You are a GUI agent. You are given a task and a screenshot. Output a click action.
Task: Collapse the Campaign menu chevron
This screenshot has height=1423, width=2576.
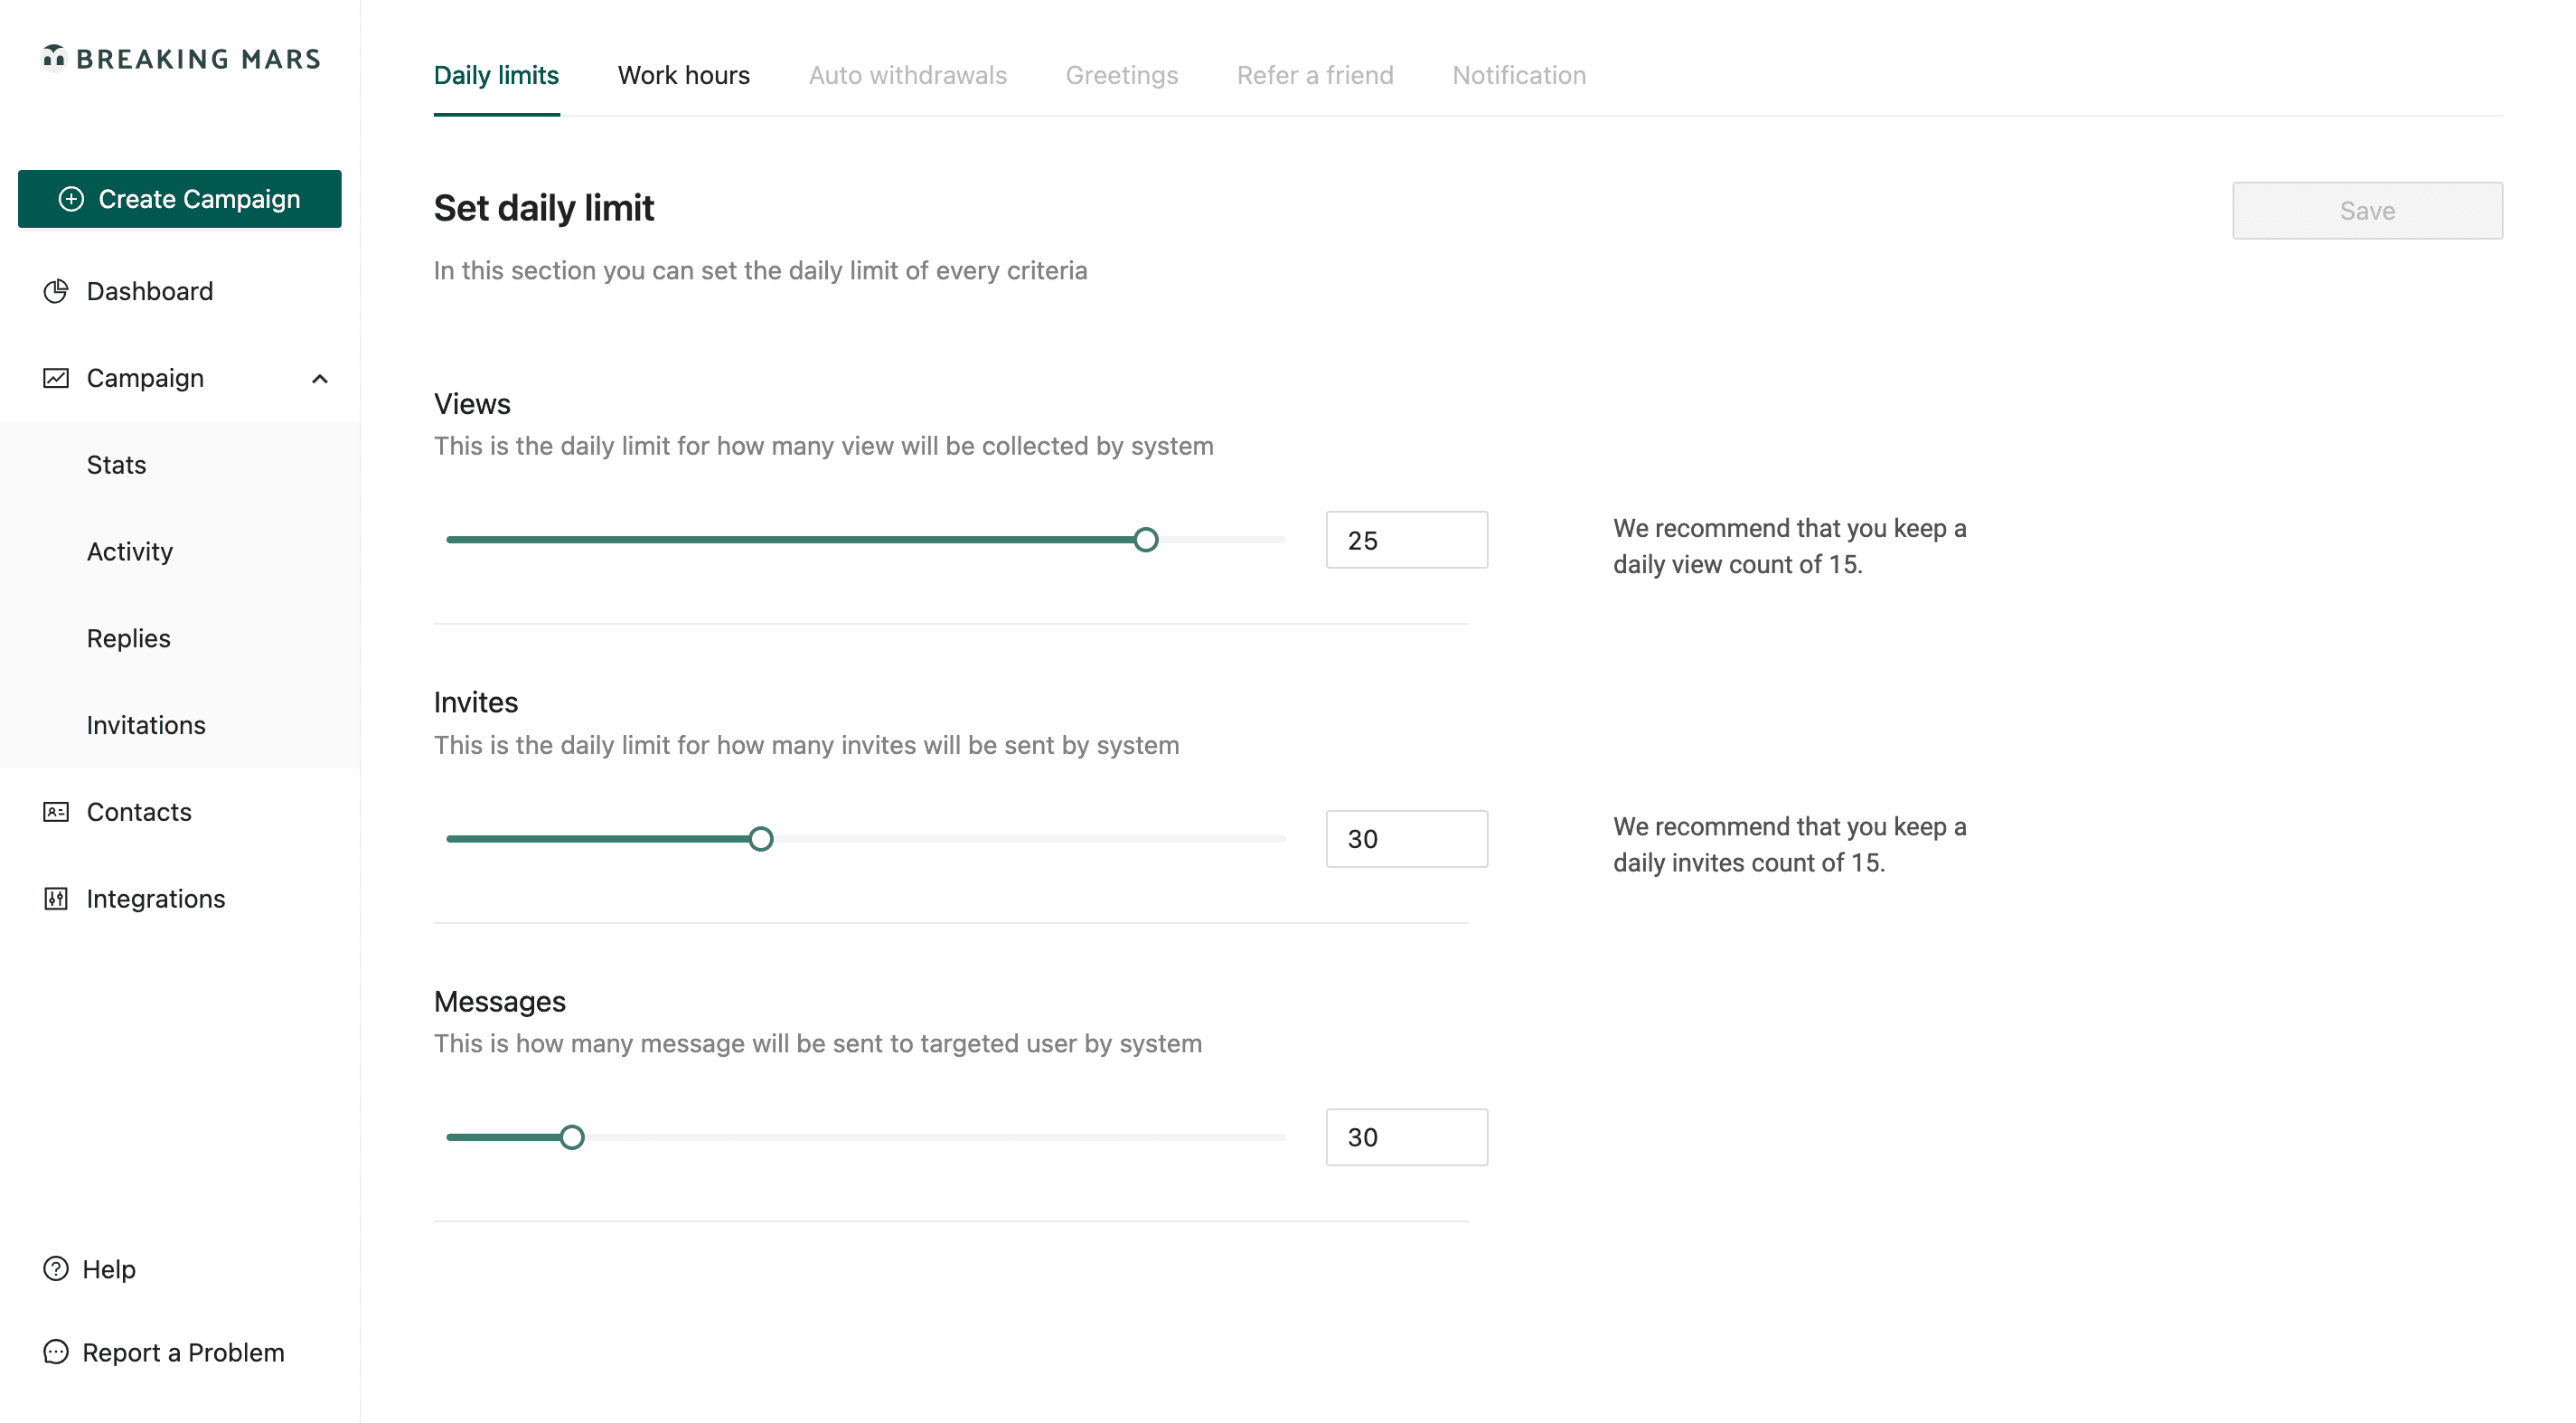(320, 378)
